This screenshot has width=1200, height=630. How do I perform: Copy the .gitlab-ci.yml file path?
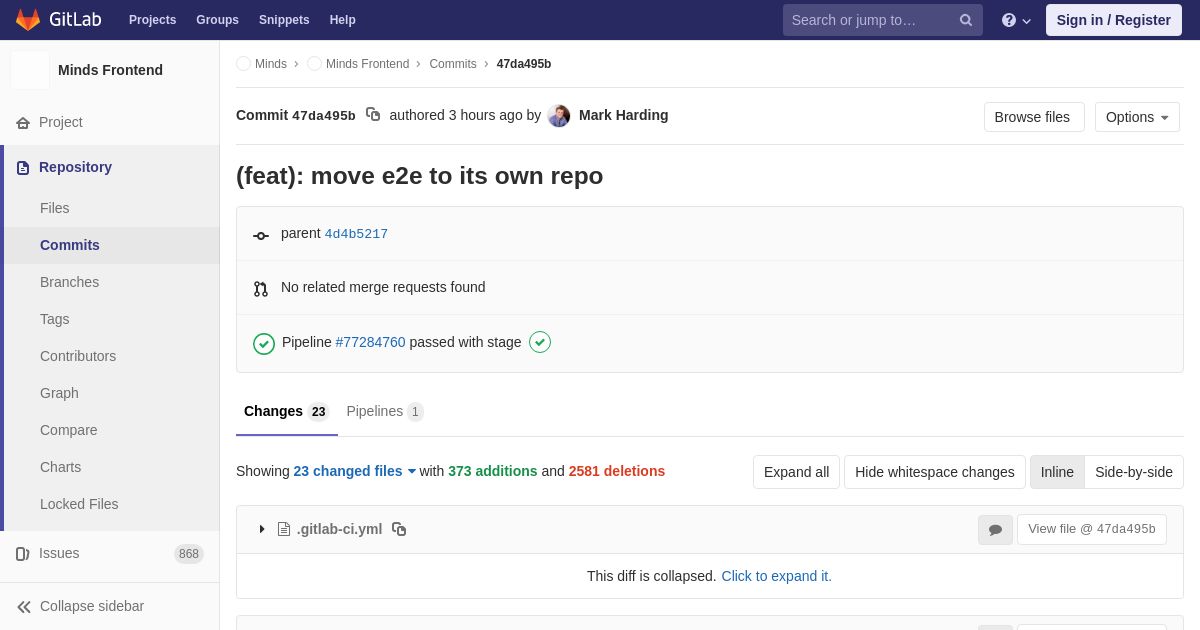coord(399,529)
